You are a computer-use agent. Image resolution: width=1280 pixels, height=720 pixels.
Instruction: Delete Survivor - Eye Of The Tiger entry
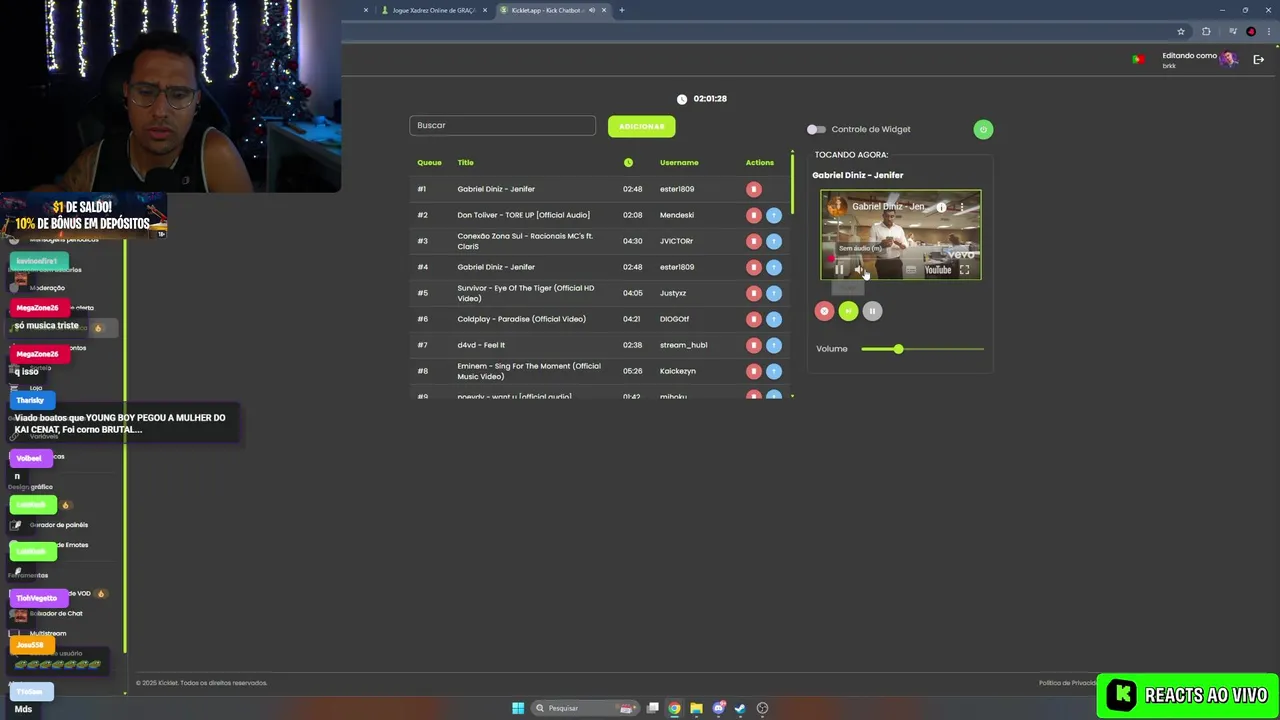click(754, 293)
